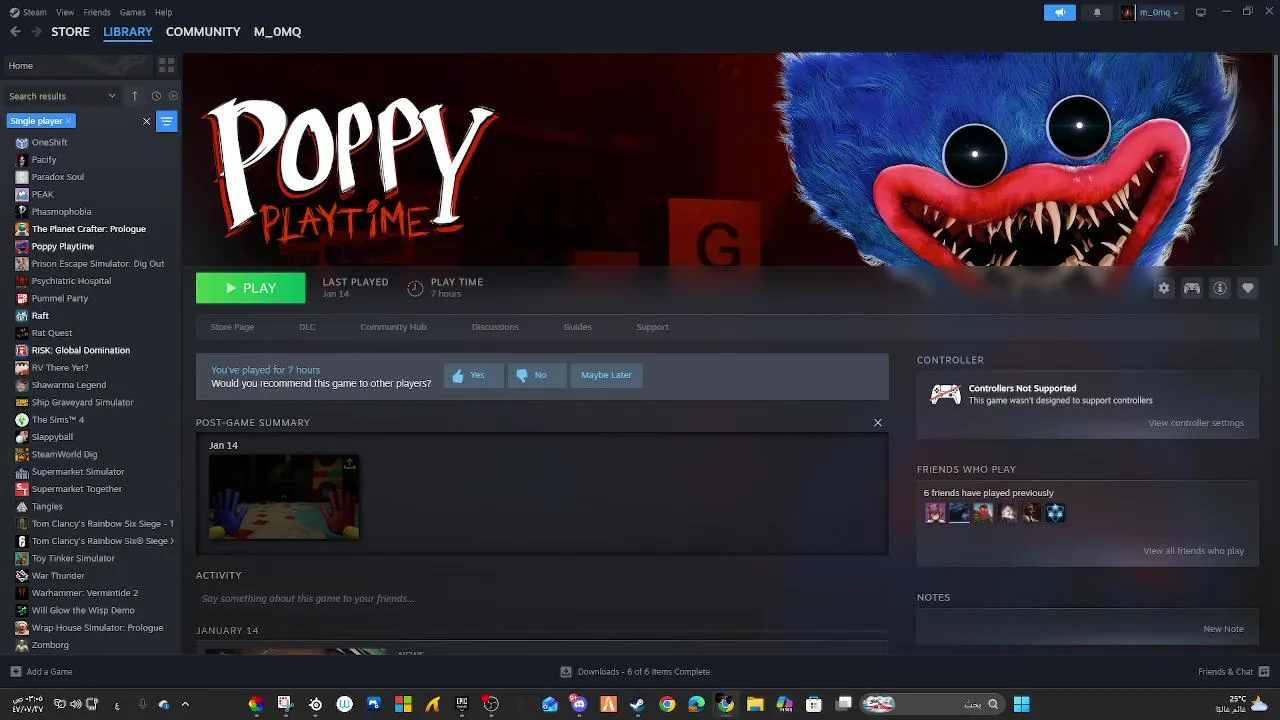Open Discord from the taskbar
Image resolution: width=1280 pixels, height=720 pixels.
(x=579, y=704)
